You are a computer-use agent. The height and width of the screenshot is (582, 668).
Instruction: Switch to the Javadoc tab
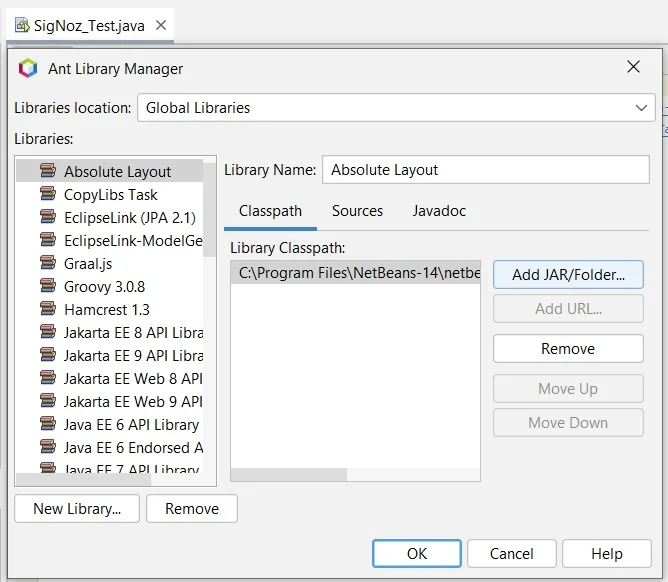point(439,211)
